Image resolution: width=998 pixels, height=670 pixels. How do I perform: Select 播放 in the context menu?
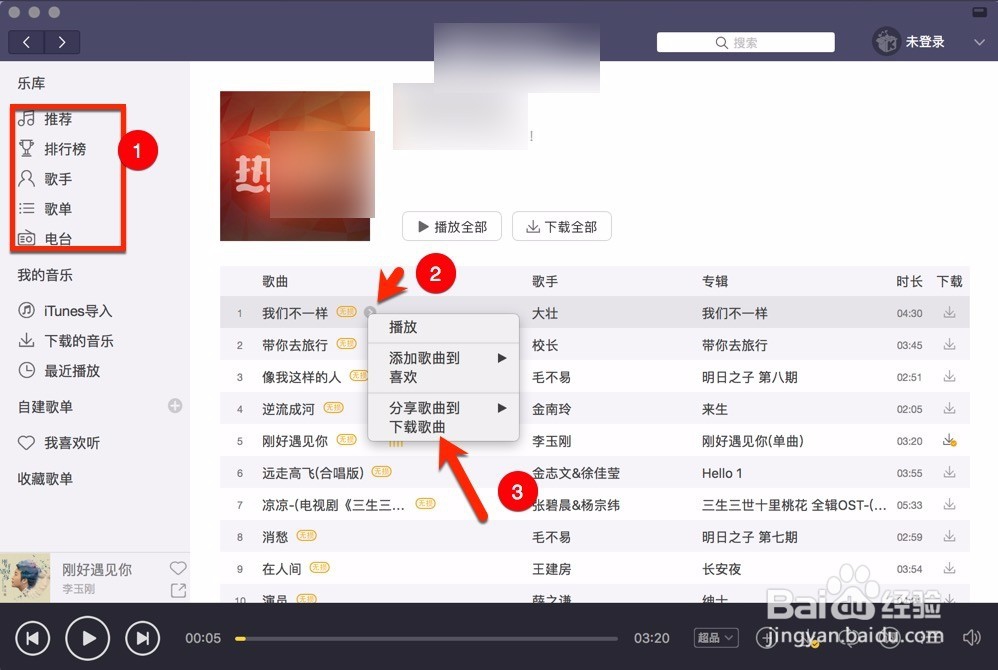(x=403, y=326)
